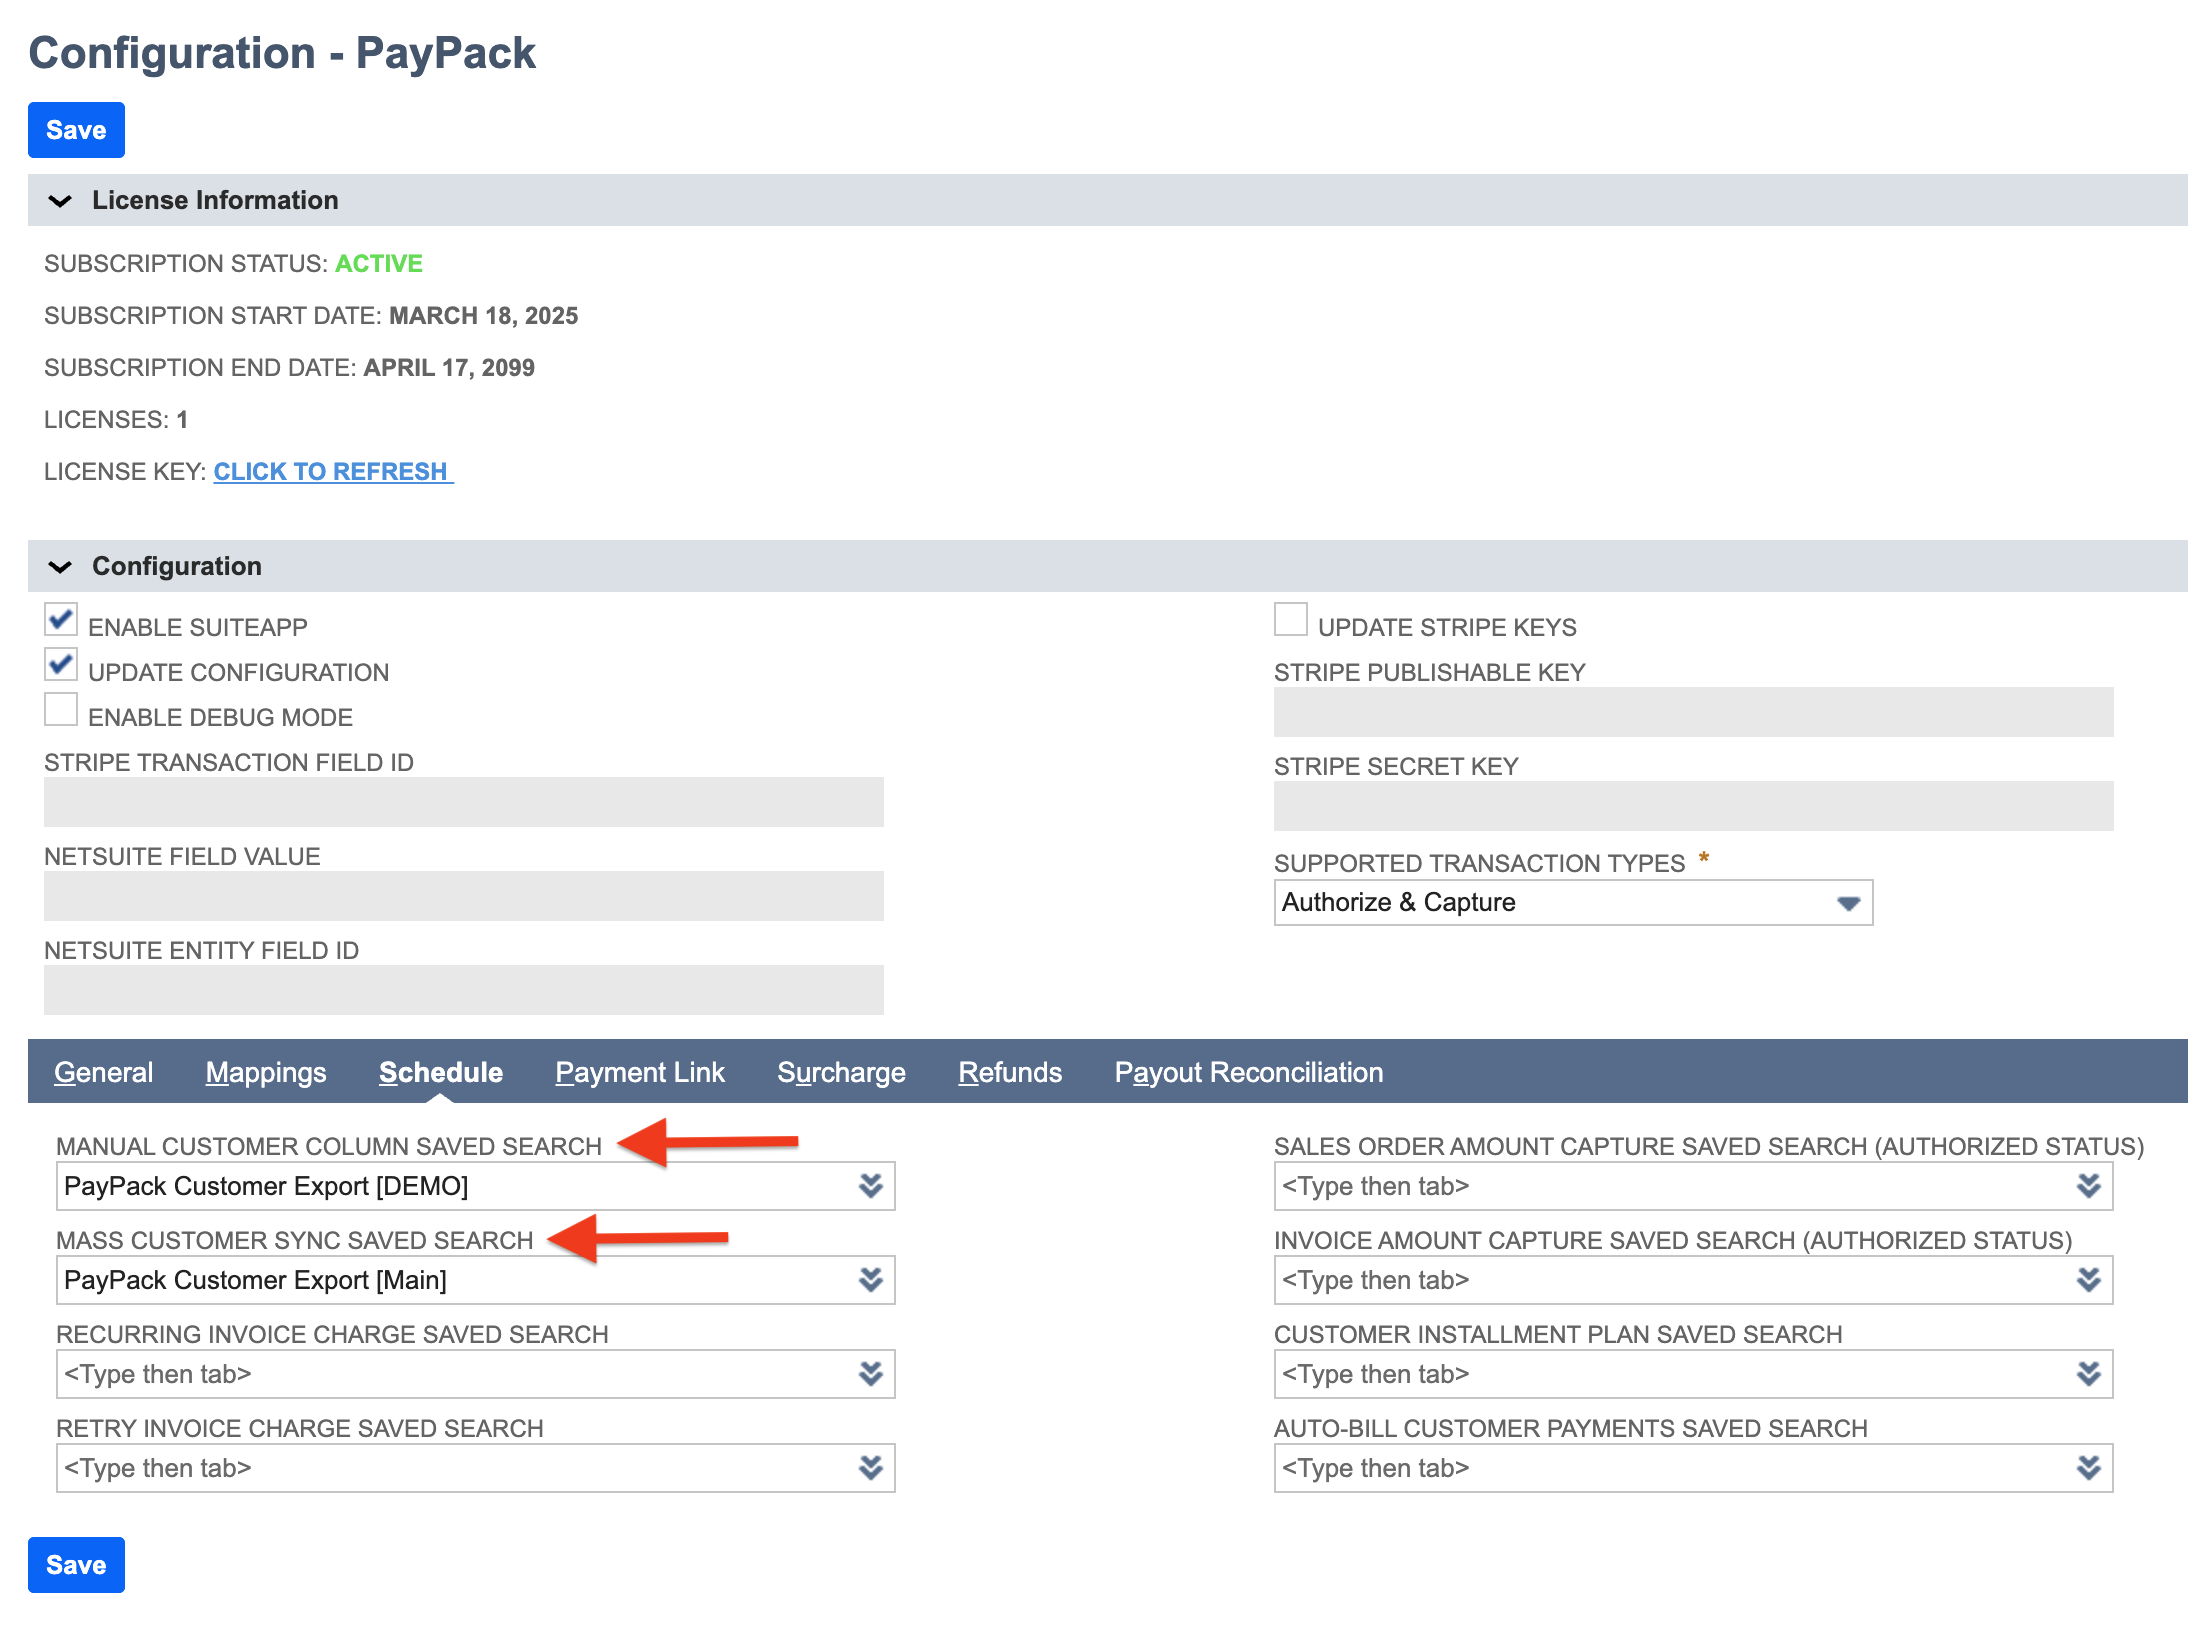Open Invoice Amount Capture search list arrows
The width and height of the screenshot is (2188, 1640).
(2089, 1280)
